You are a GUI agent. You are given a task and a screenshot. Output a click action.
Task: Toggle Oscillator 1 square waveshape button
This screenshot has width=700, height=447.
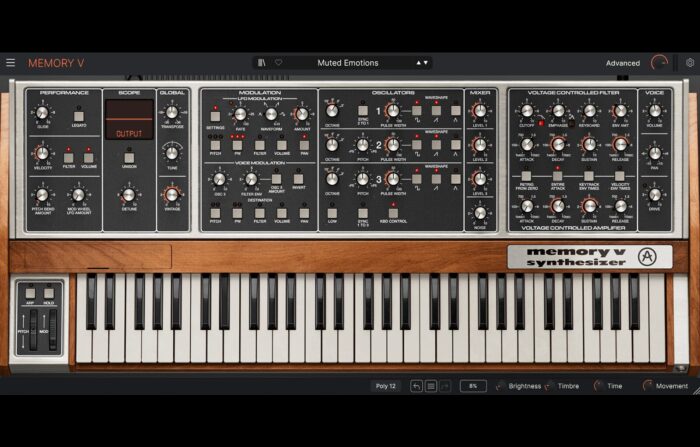417,110
